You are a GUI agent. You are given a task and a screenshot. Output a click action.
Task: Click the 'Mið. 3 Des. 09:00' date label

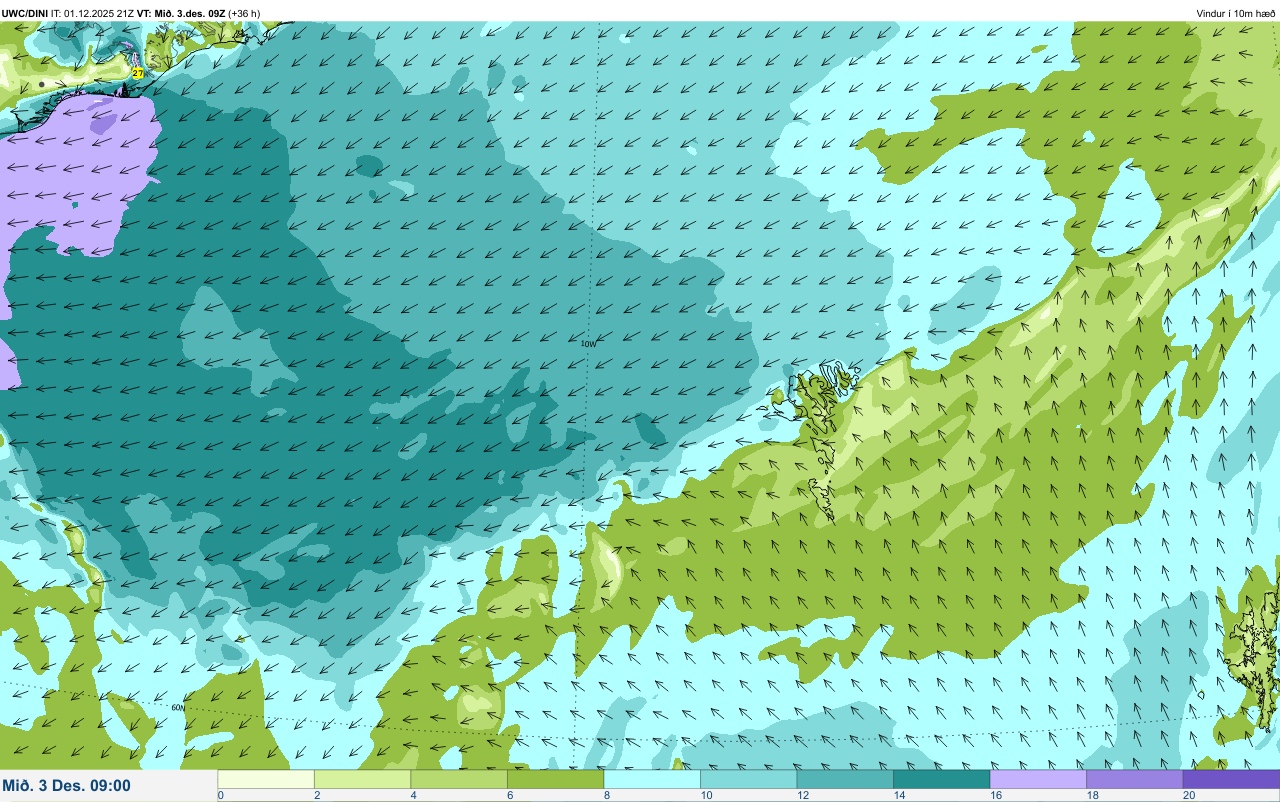coord(66,786)
